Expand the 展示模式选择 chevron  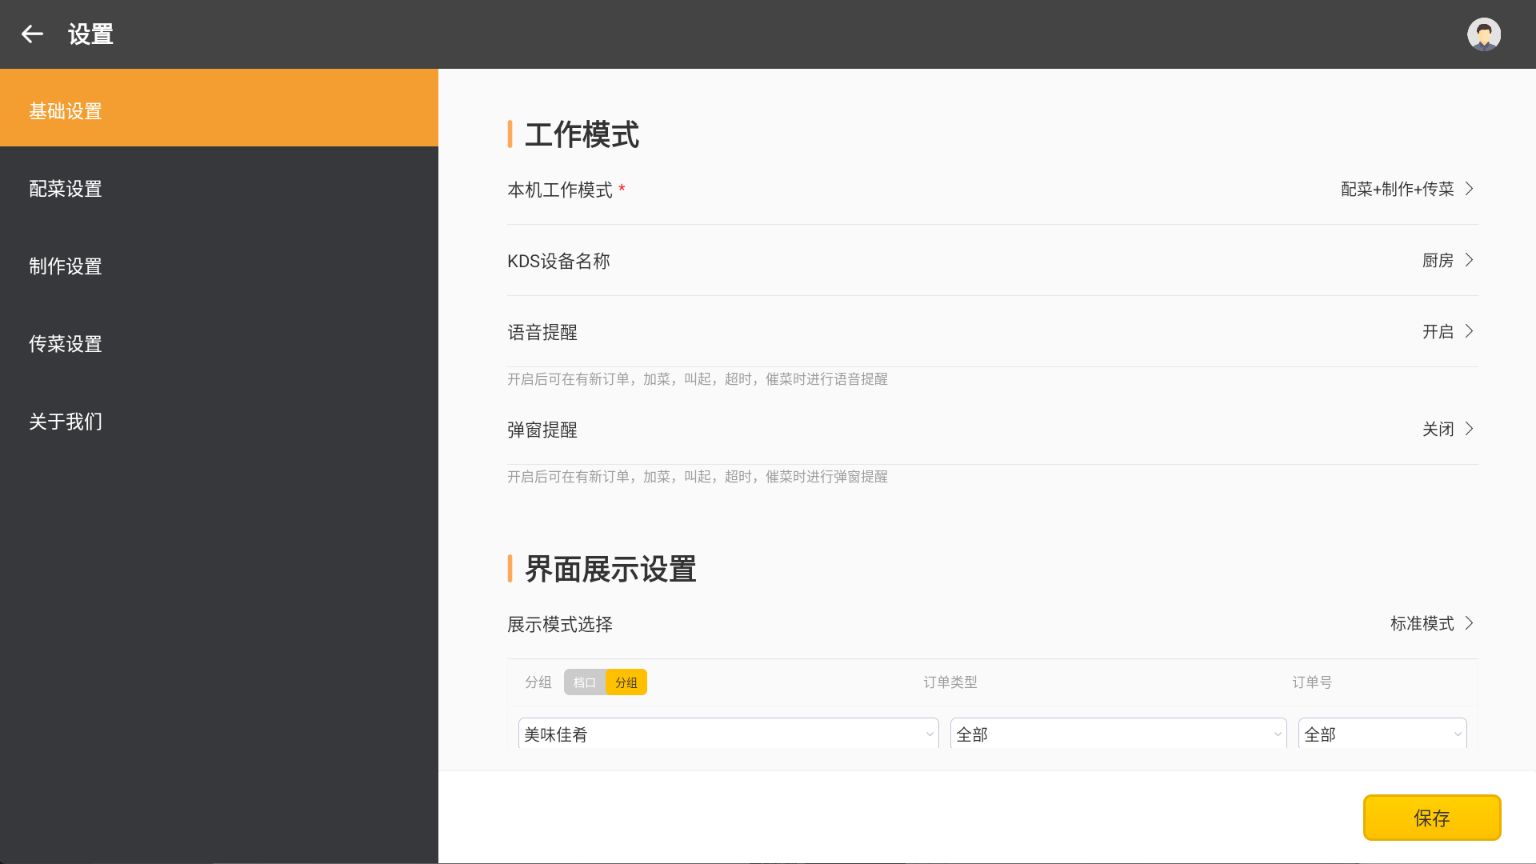1469,623
